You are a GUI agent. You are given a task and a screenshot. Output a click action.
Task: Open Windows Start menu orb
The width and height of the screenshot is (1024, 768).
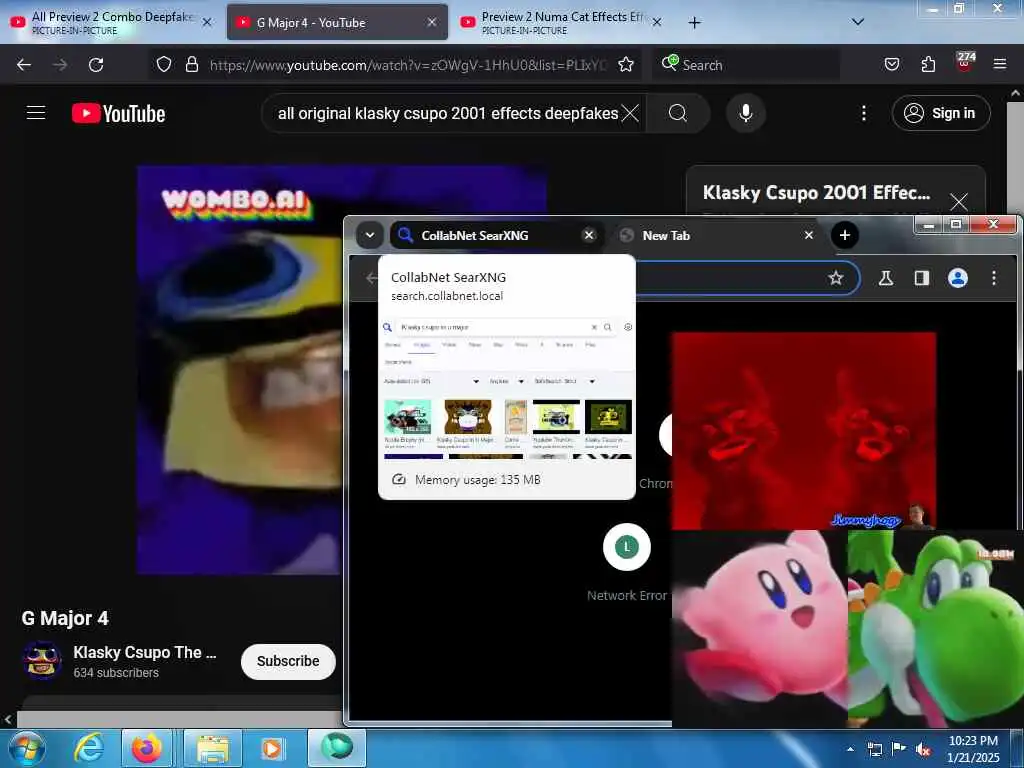point(26,748)
